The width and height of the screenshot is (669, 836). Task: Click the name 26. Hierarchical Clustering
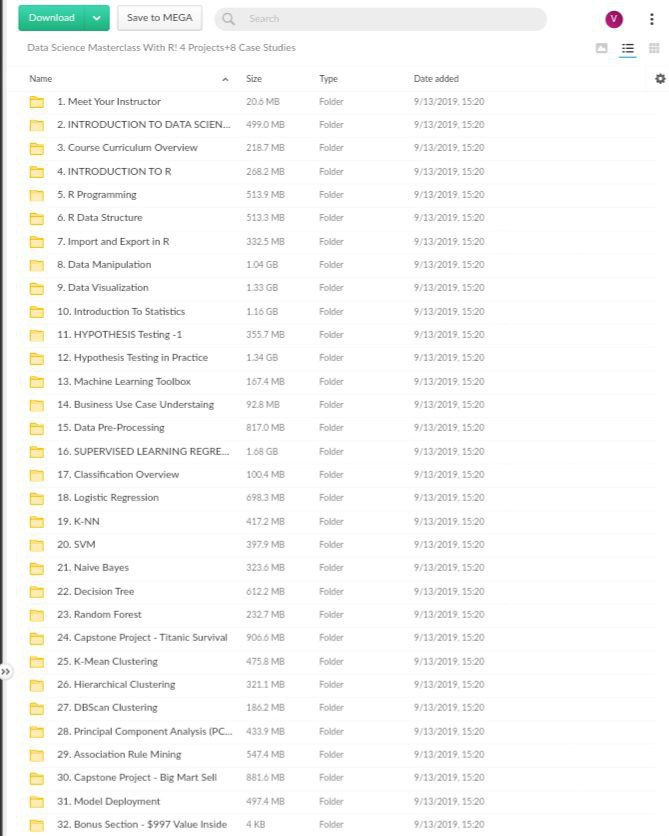116,685
